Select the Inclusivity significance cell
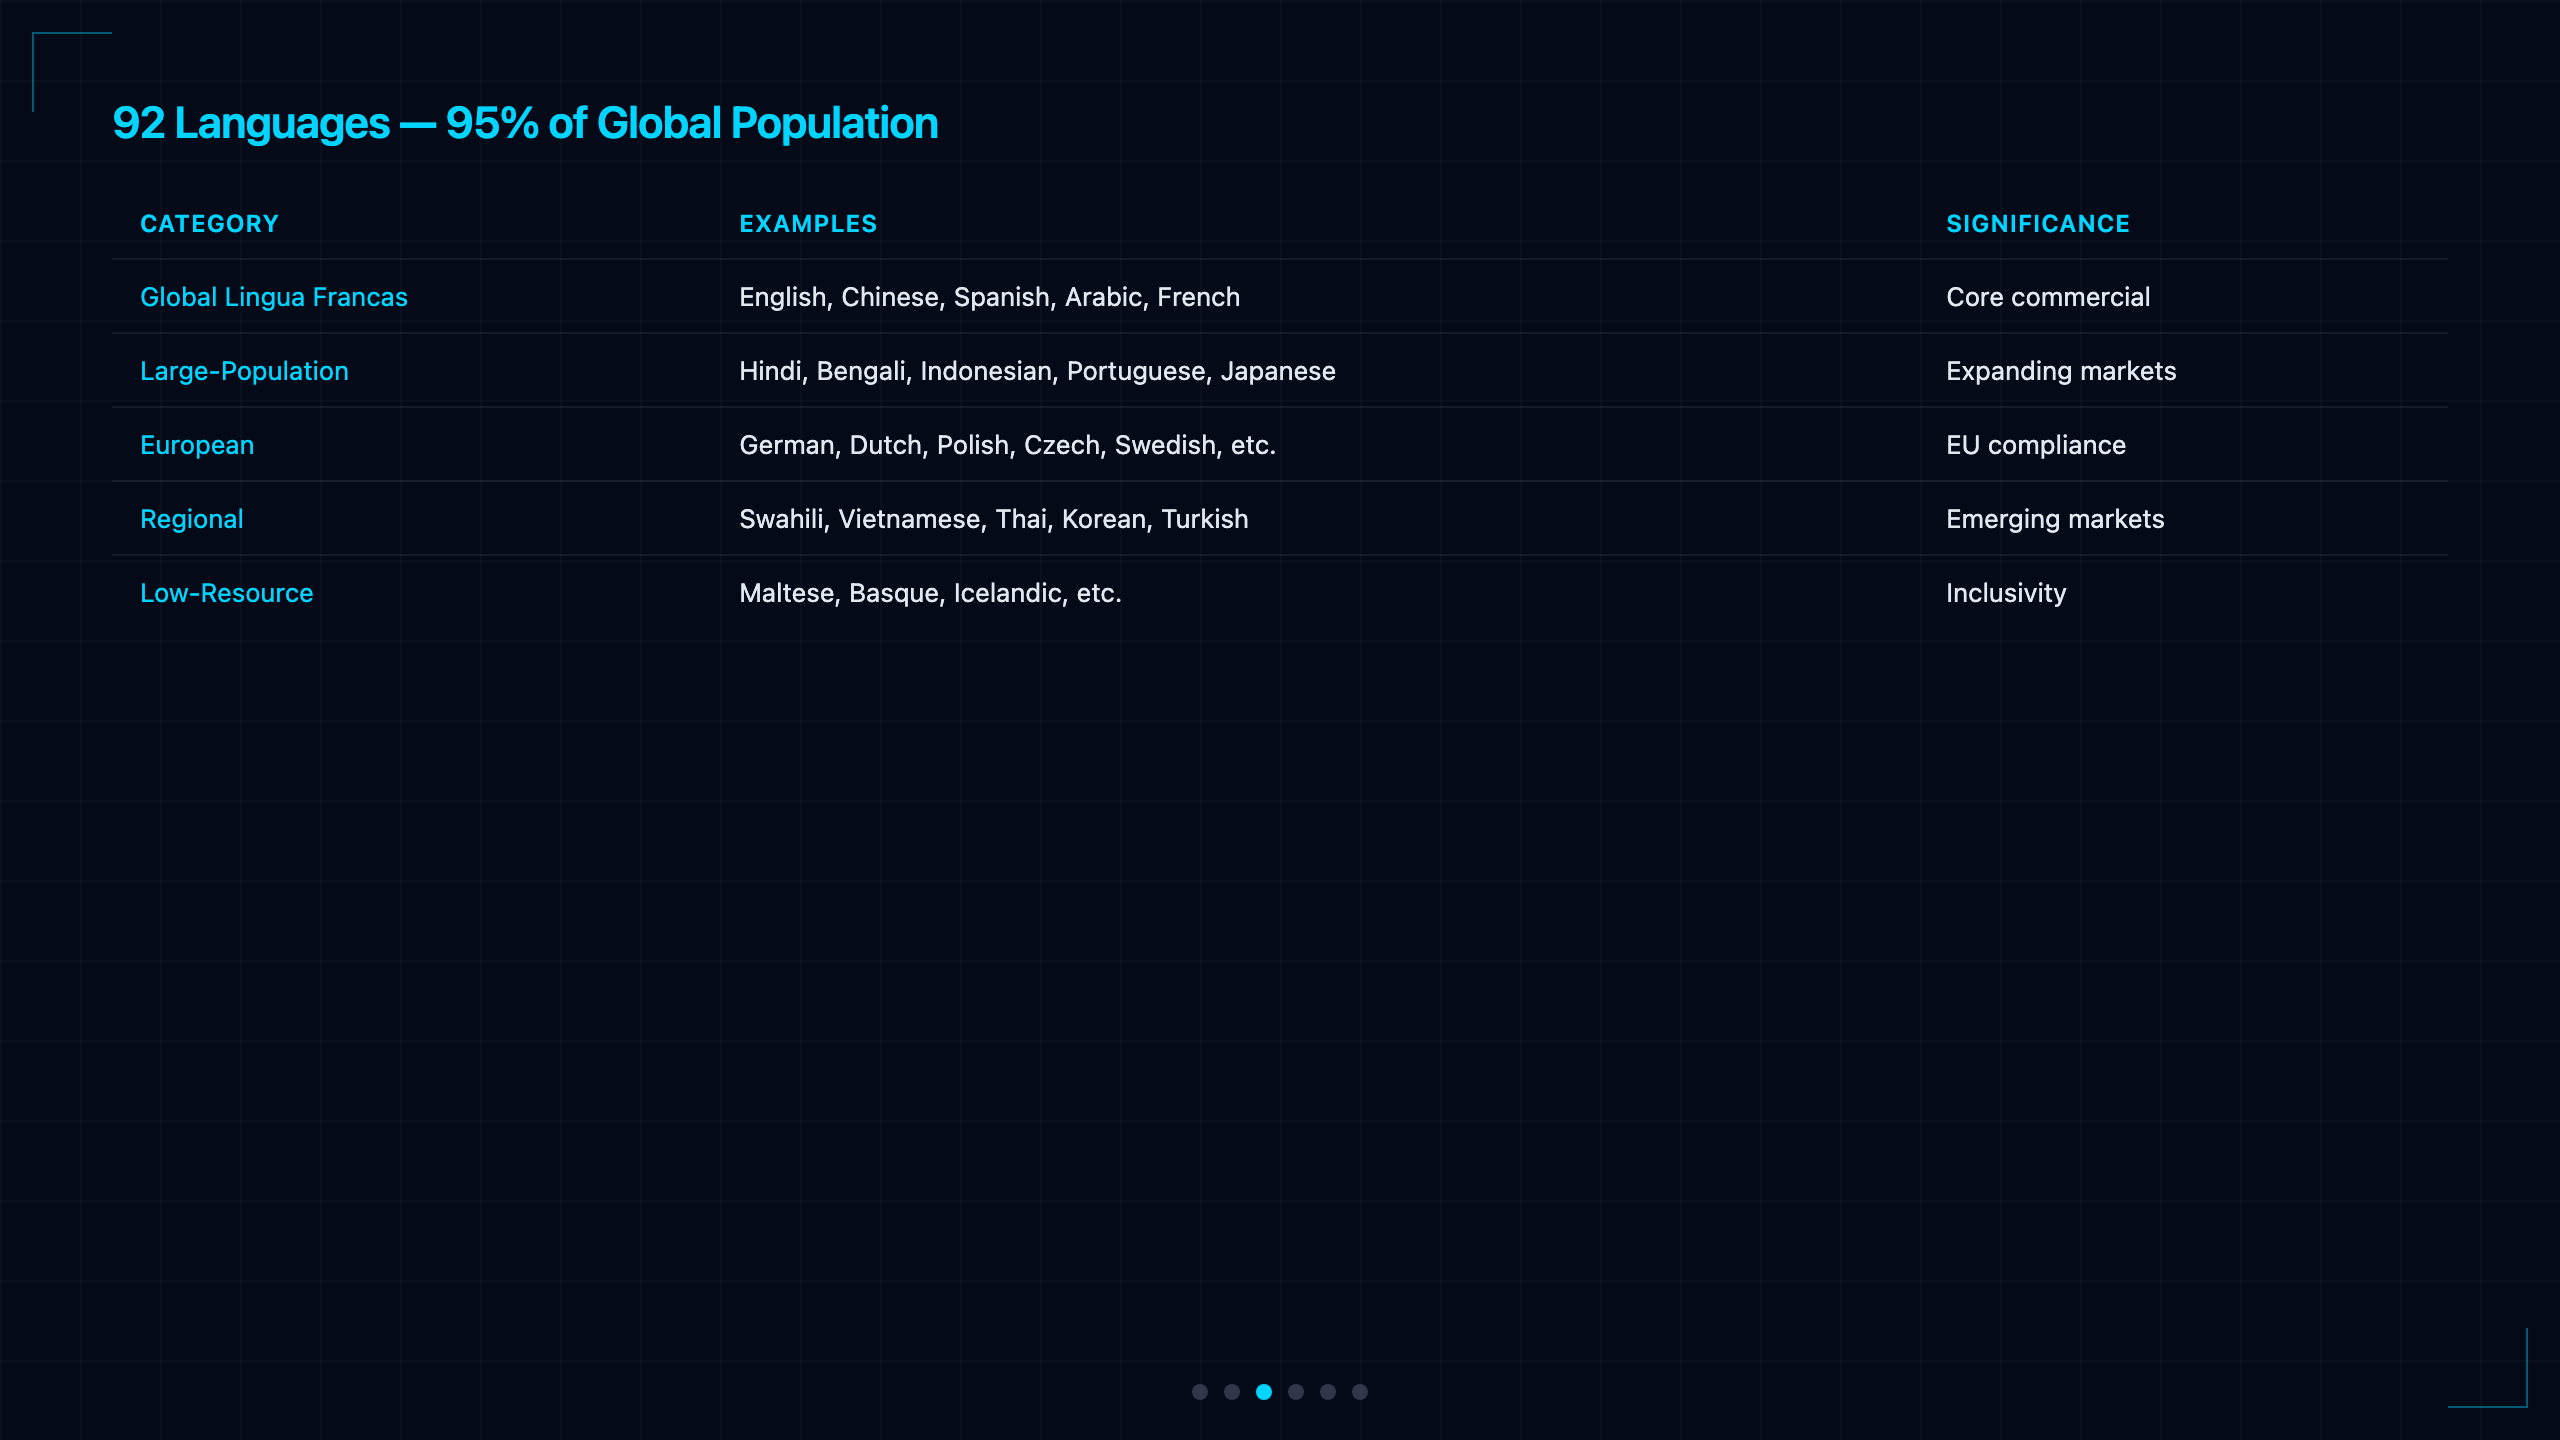Image resolution: width=2560 pixels, height=1440 pixels. (x=2006, y=593)
